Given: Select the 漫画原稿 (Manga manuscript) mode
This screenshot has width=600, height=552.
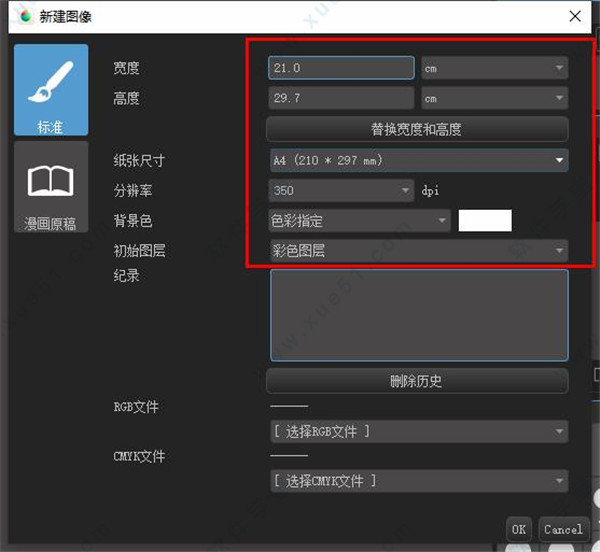Looking at the screenshot, I should tap(51, 187).
